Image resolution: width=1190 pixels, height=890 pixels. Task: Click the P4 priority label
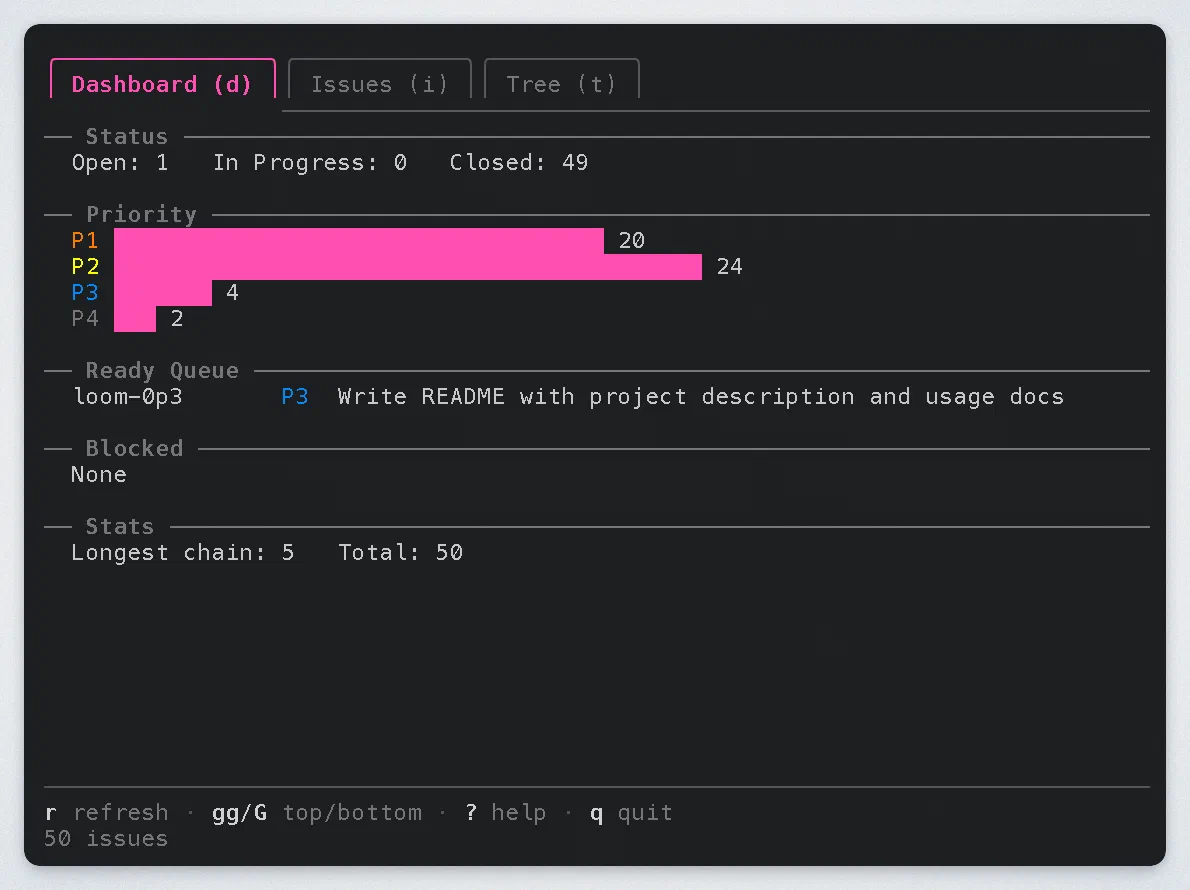point(85,319)
